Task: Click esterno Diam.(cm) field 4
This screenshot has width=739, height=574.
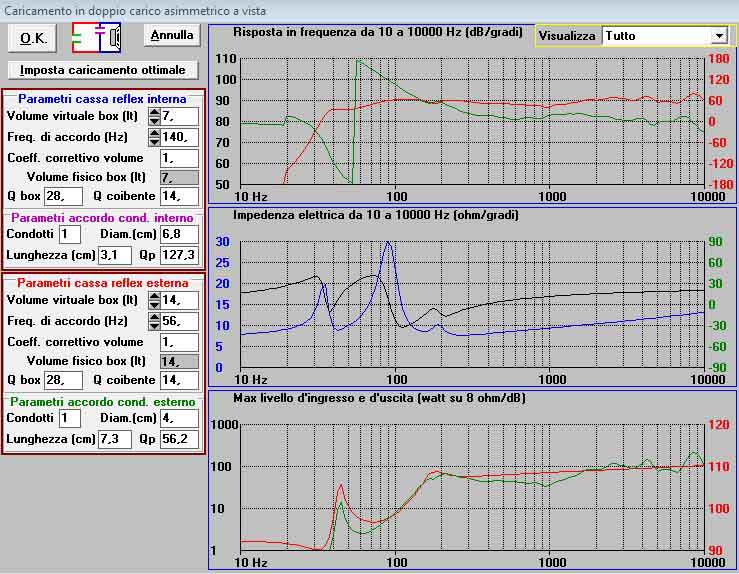Action: [x=180, y=418]
